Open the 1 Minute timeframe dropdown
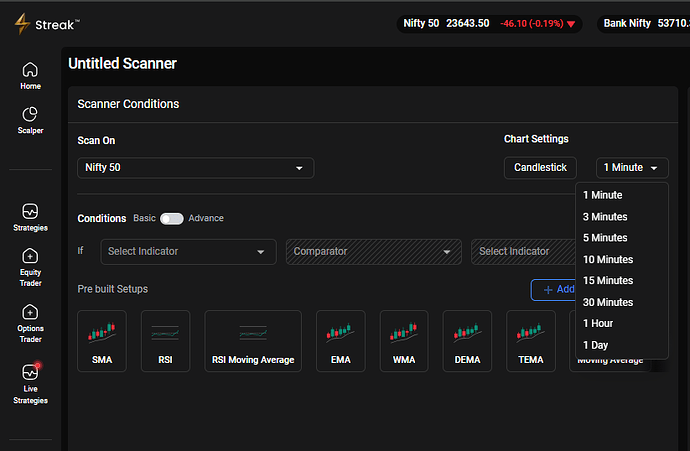This screenshot has height=451, width=690. 632,168
